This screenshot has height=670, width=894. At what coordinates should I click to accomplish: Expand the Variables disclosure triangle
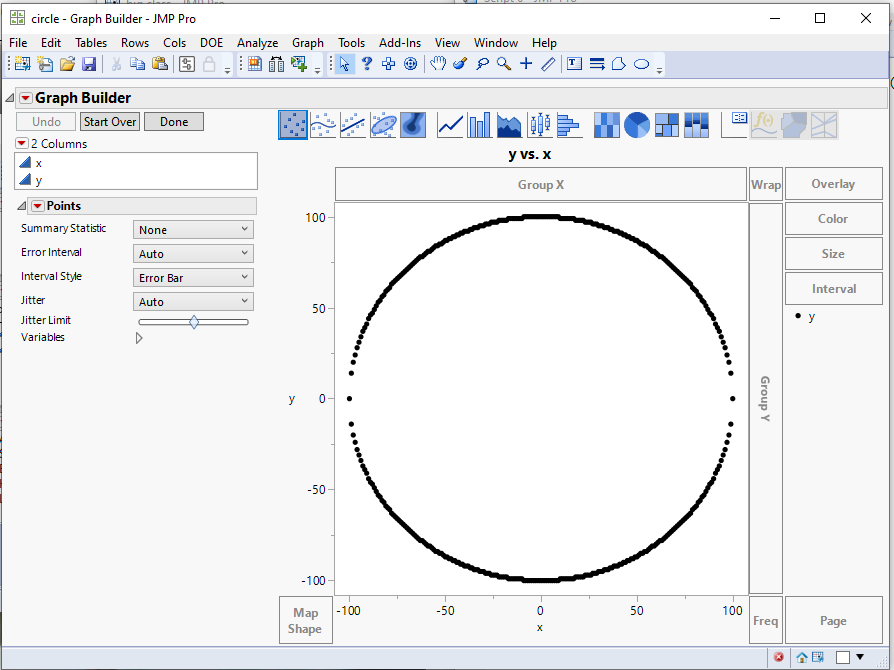point(139,338)
